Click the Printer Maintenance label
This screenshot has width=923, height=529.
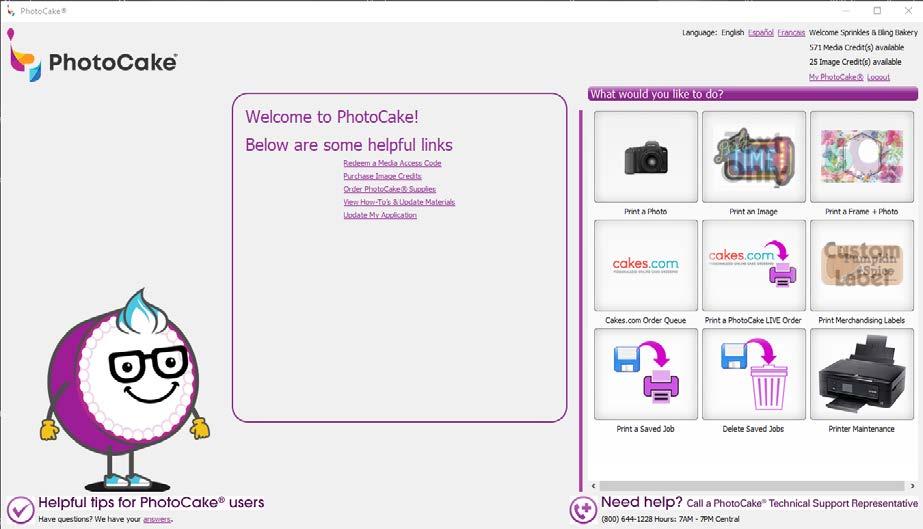point(862,429)
